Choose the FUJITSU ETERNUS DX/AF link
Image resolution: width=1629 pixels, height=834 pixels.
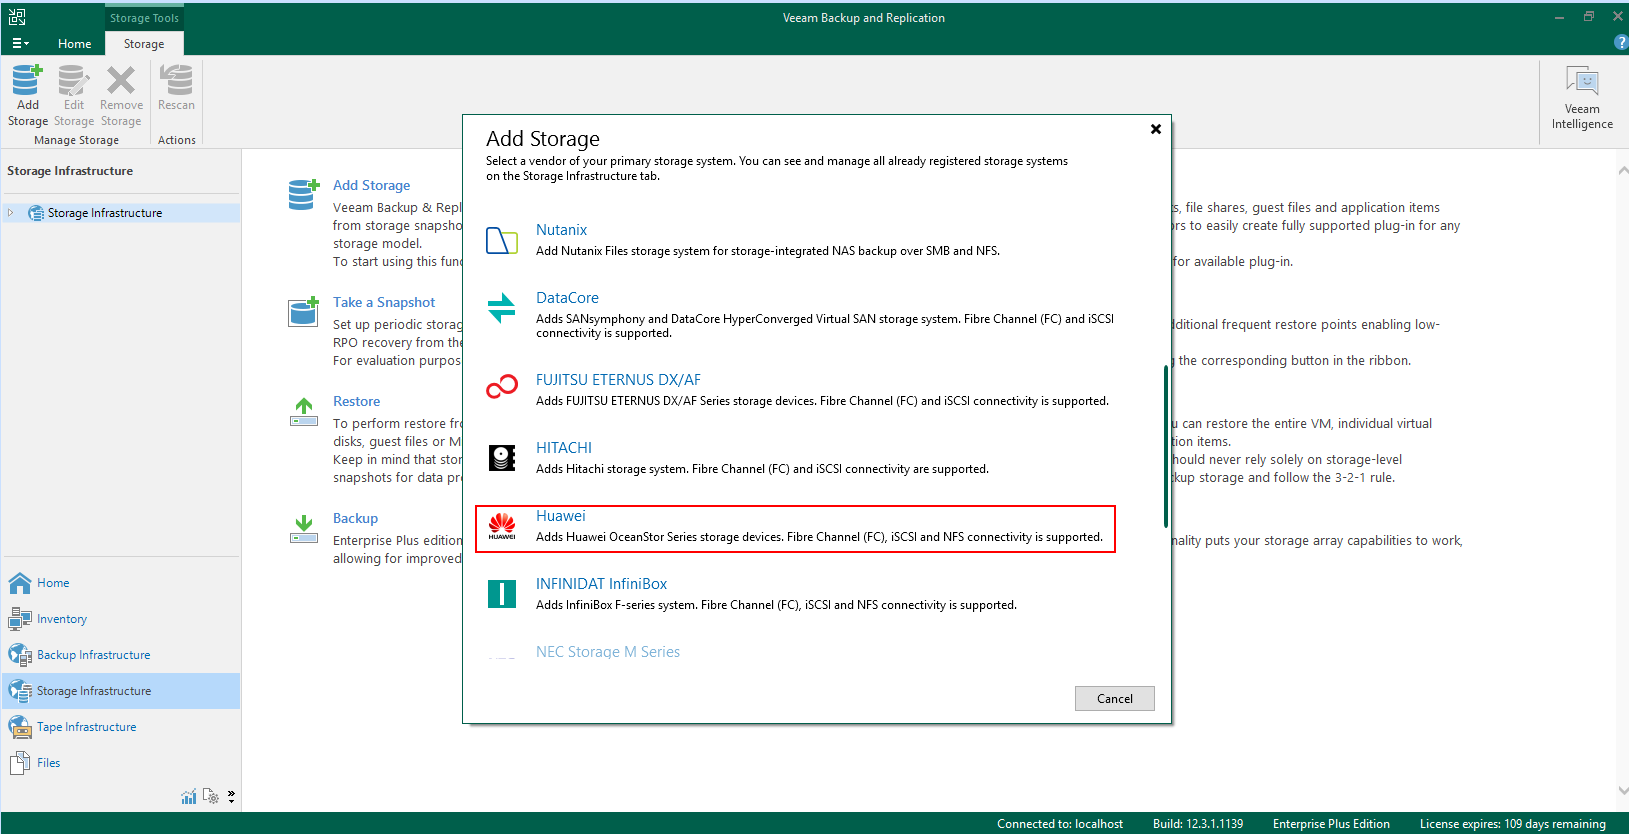618,380
